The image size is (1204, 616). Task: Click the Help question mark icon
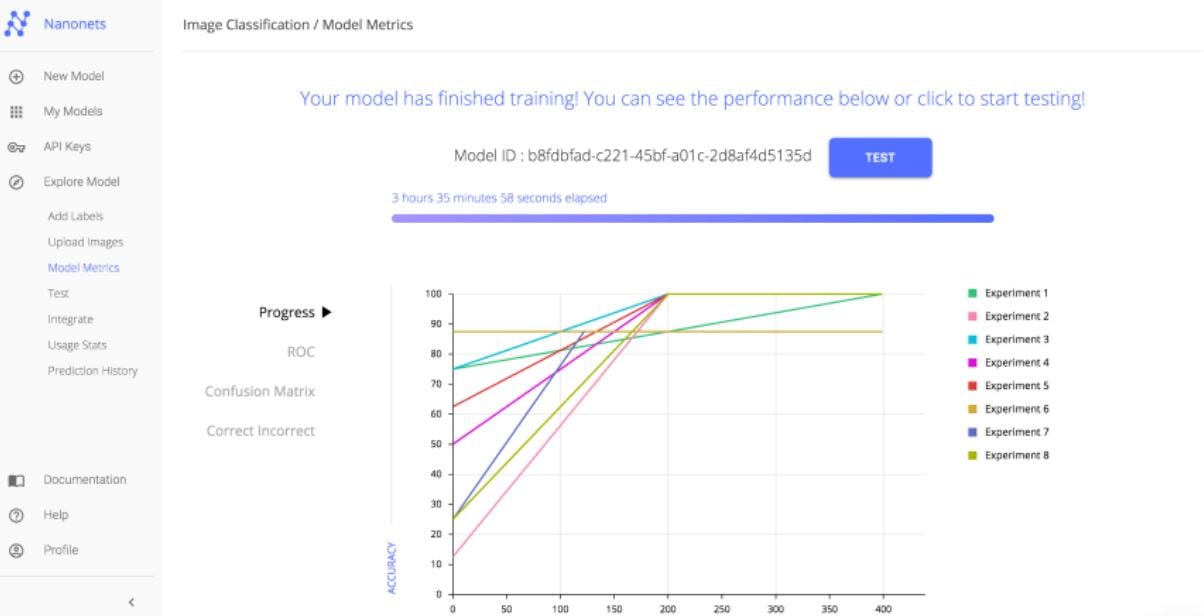tap(16, 515)
